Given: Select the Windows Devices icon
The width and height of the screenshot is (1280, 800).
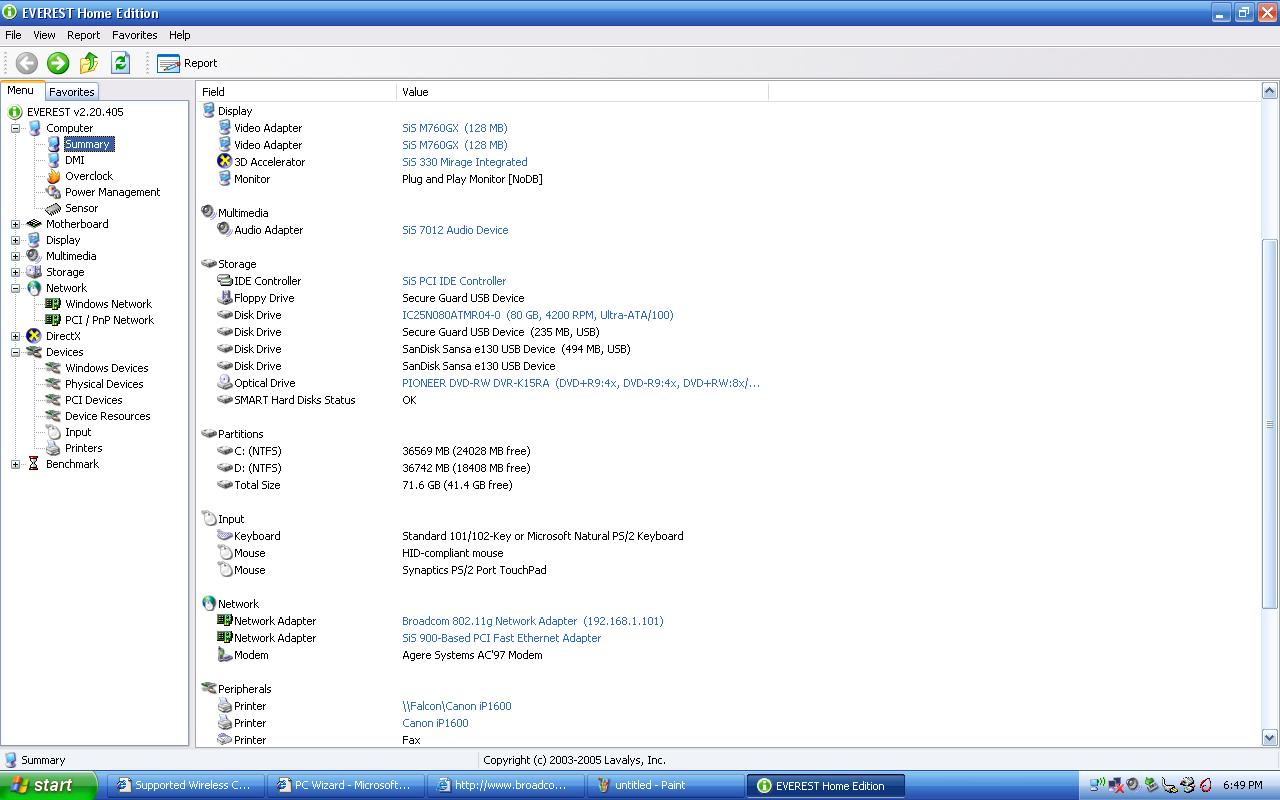Looking at the screenshot, I should pyautogui.click(x=53, y=368).
